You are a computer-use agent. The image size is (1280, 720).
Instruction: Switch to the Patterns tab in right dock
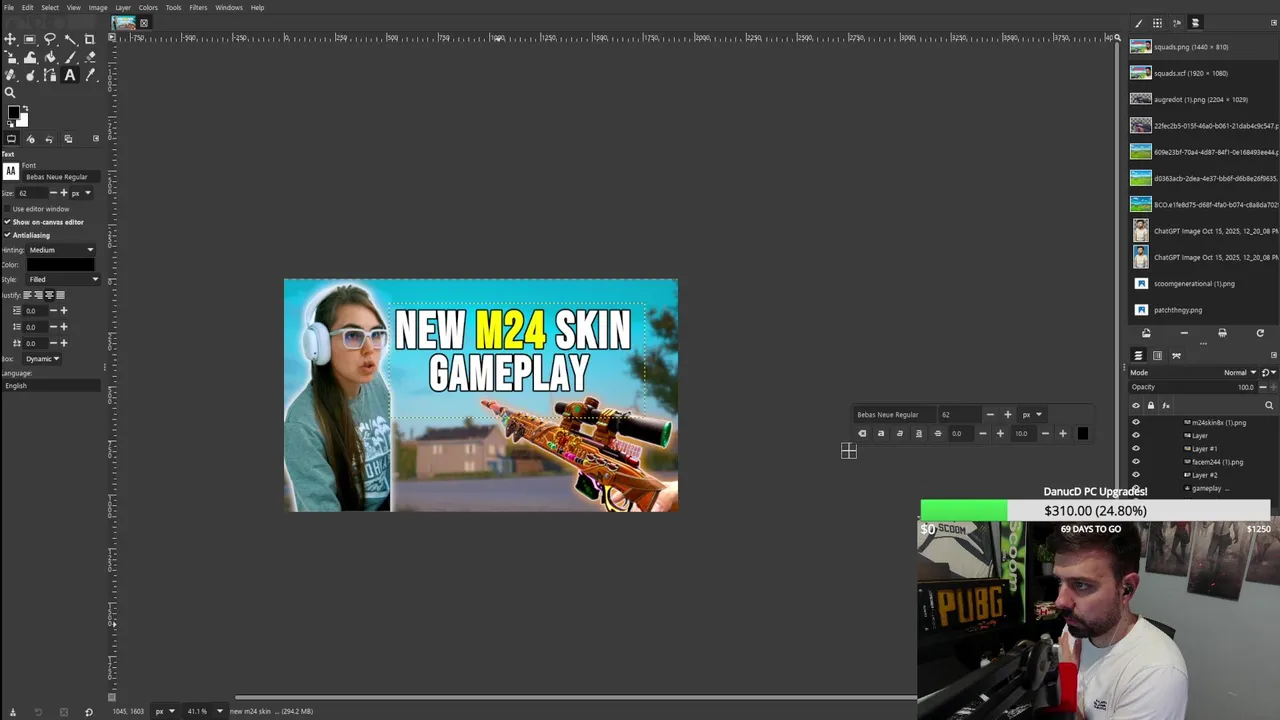click(x=1157, y=23)
